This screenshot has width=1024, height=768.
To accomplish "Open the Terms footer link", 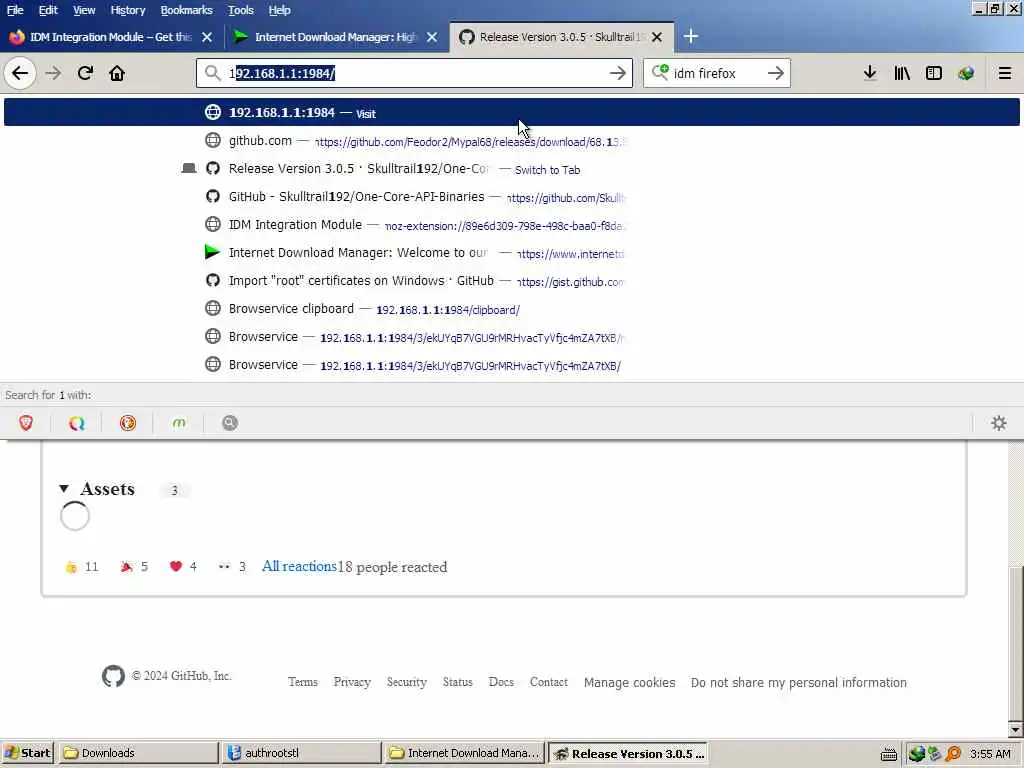I will pyautogui.click(x=303, y=682).
